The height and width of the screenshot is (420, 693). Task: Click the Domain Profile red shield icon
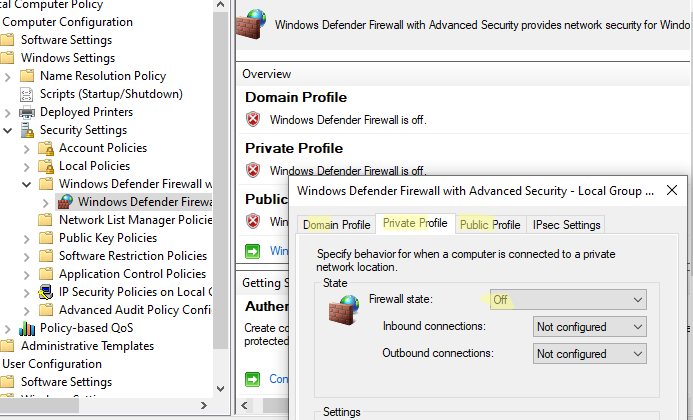253,119
